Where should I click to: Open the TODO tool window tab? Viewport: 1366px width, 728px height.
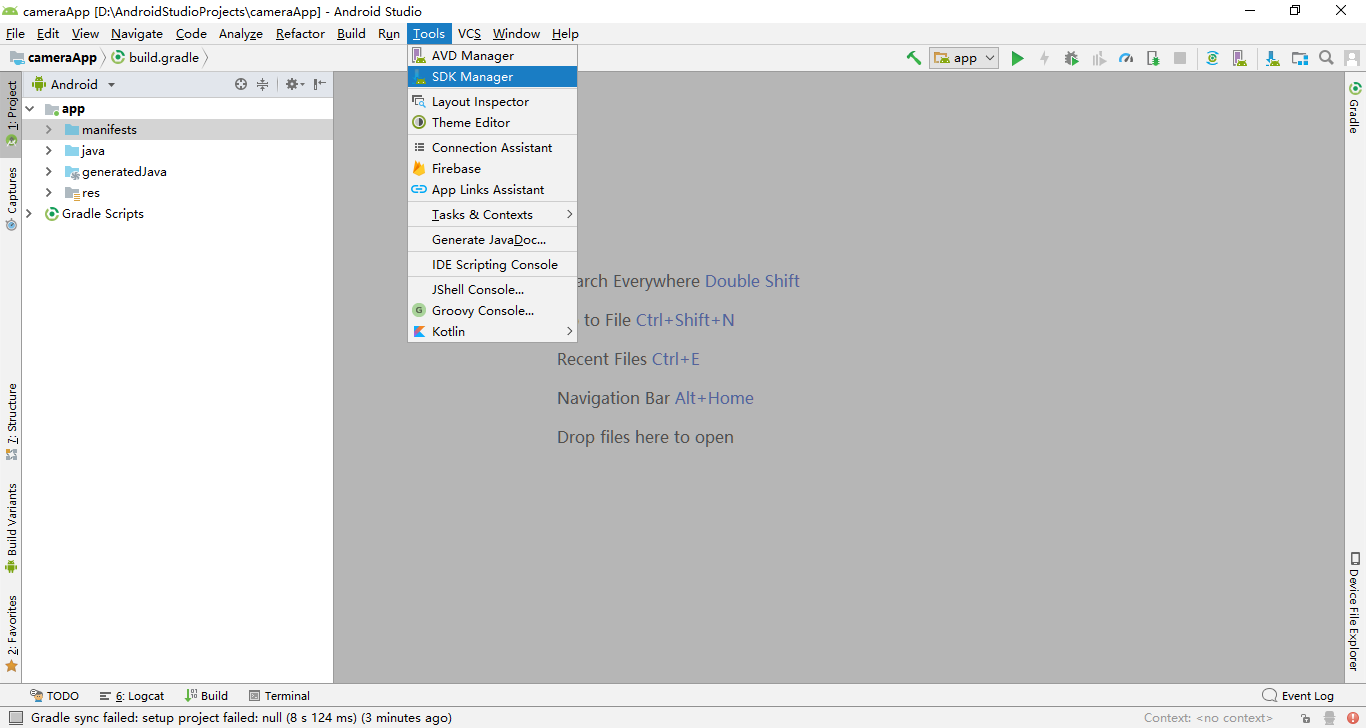point(54,696)
